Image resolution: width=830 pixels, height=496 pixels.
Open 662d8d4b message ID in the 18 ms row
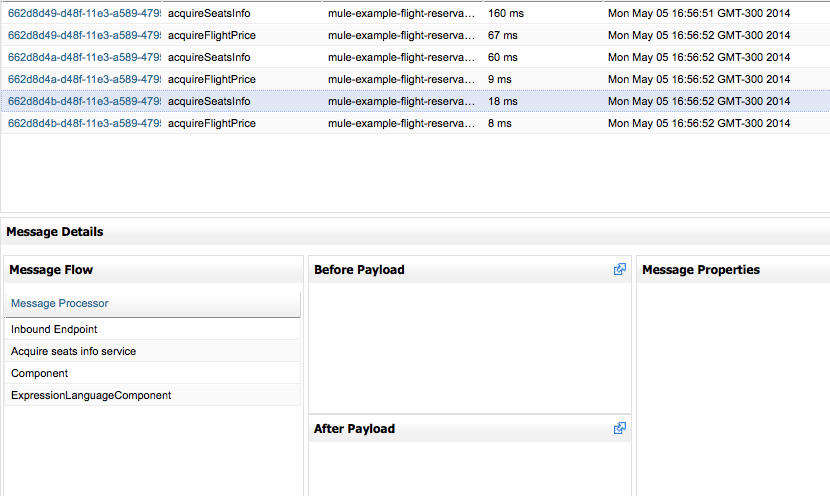coord(84,101)
